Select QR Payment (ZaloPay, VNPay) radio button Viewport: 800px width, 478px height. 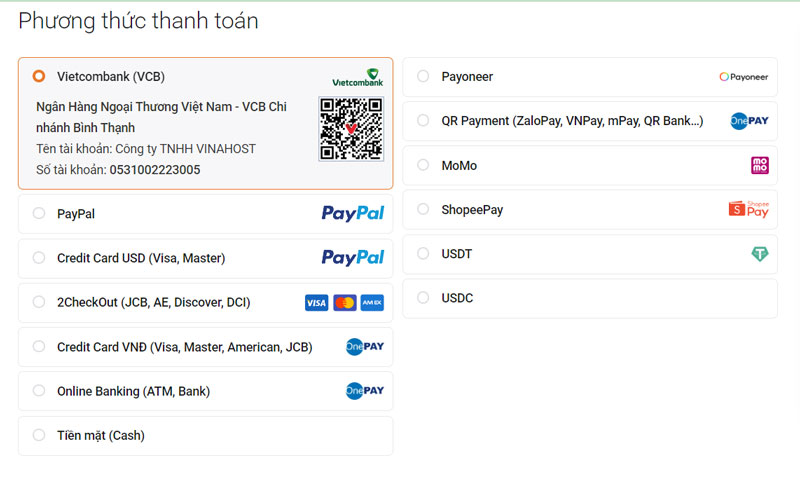[x=423, y=121]
